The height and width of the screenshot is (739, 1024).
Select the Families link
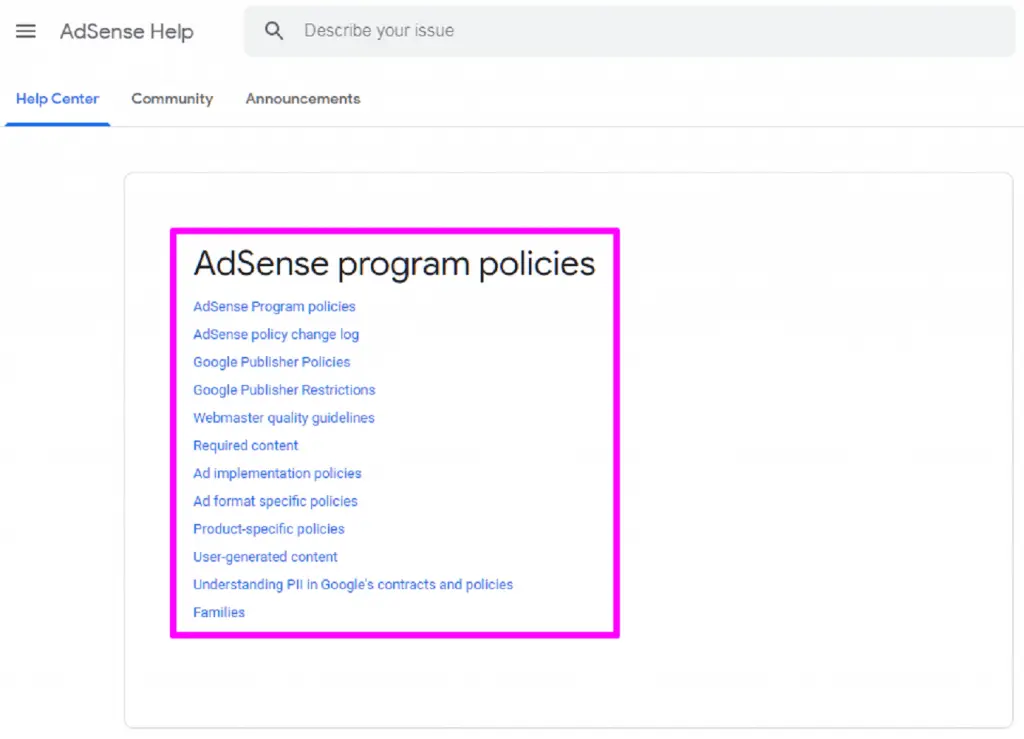pos(219,612)
